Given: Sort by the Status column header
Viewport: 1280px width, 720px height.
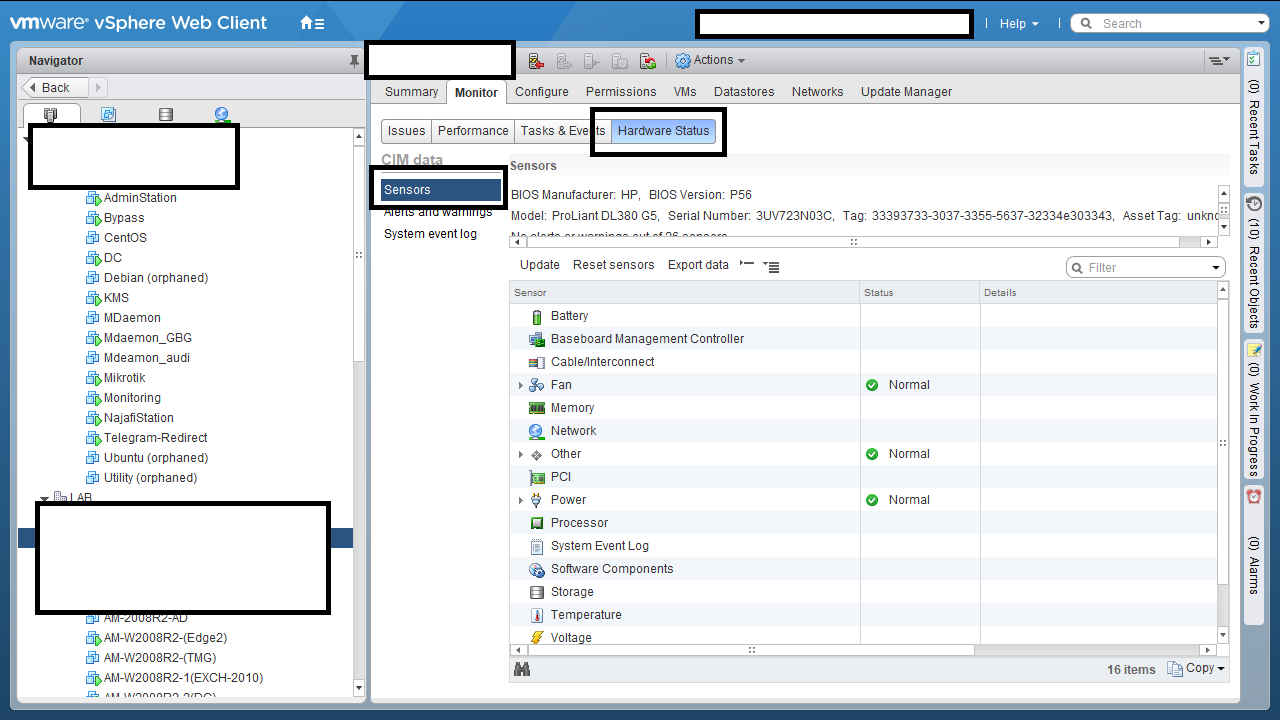Looking at the screenshot, I should pyautogui.click(x=920, y=293).
